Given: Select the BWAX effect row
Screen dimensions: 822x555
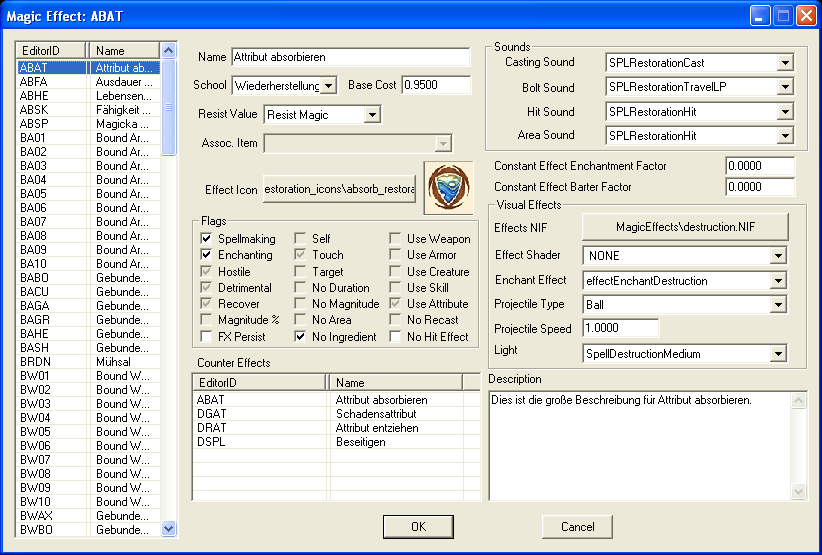Looking at the screenshot, I should pos(88,516).
